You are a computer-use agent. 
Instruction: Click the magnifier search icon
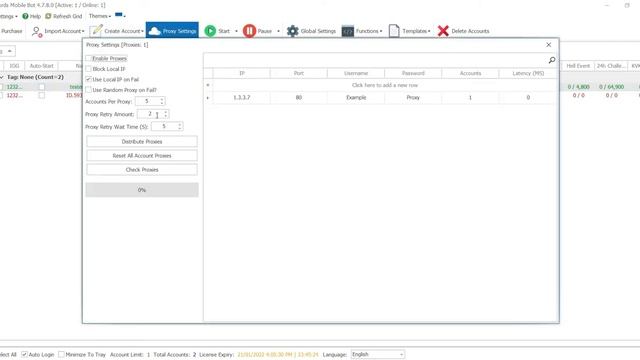552,60
